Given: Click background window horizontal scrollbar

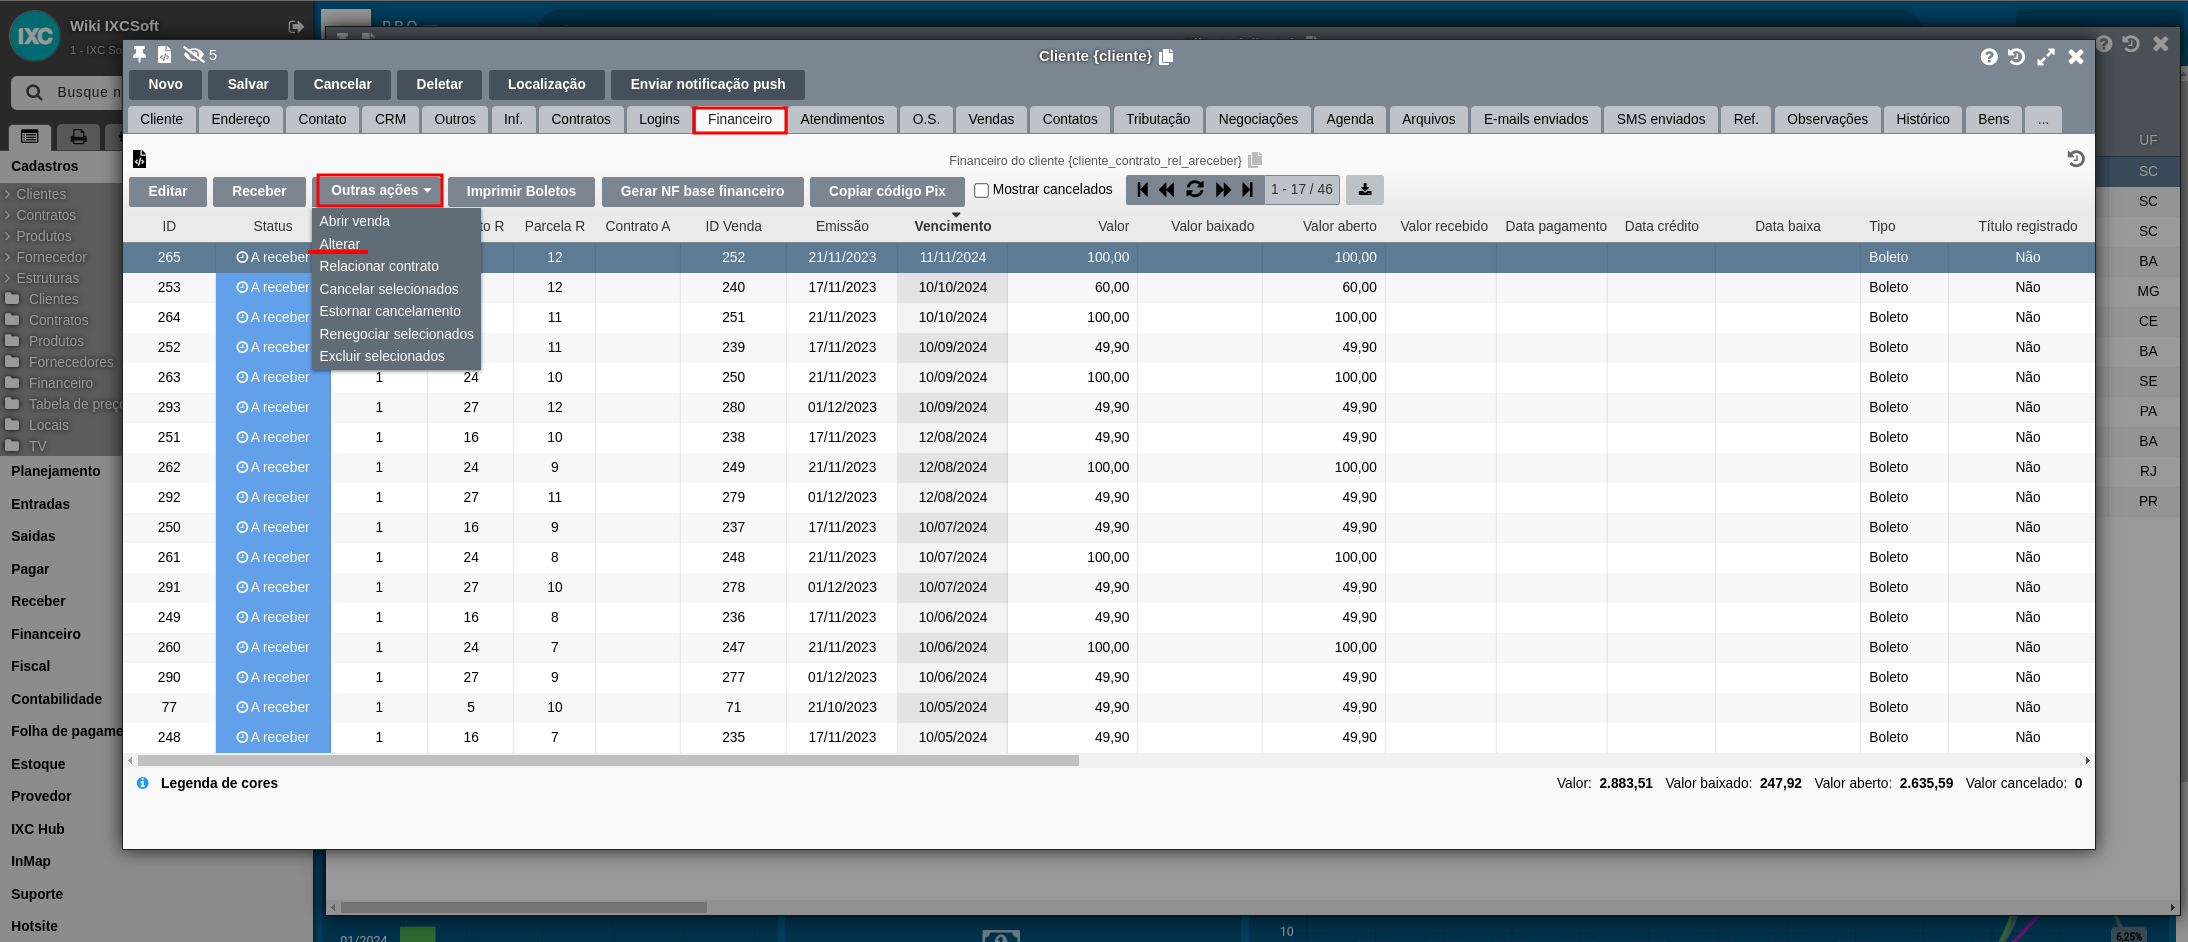Looking at the screenshot, I should (x=523, y=908).
